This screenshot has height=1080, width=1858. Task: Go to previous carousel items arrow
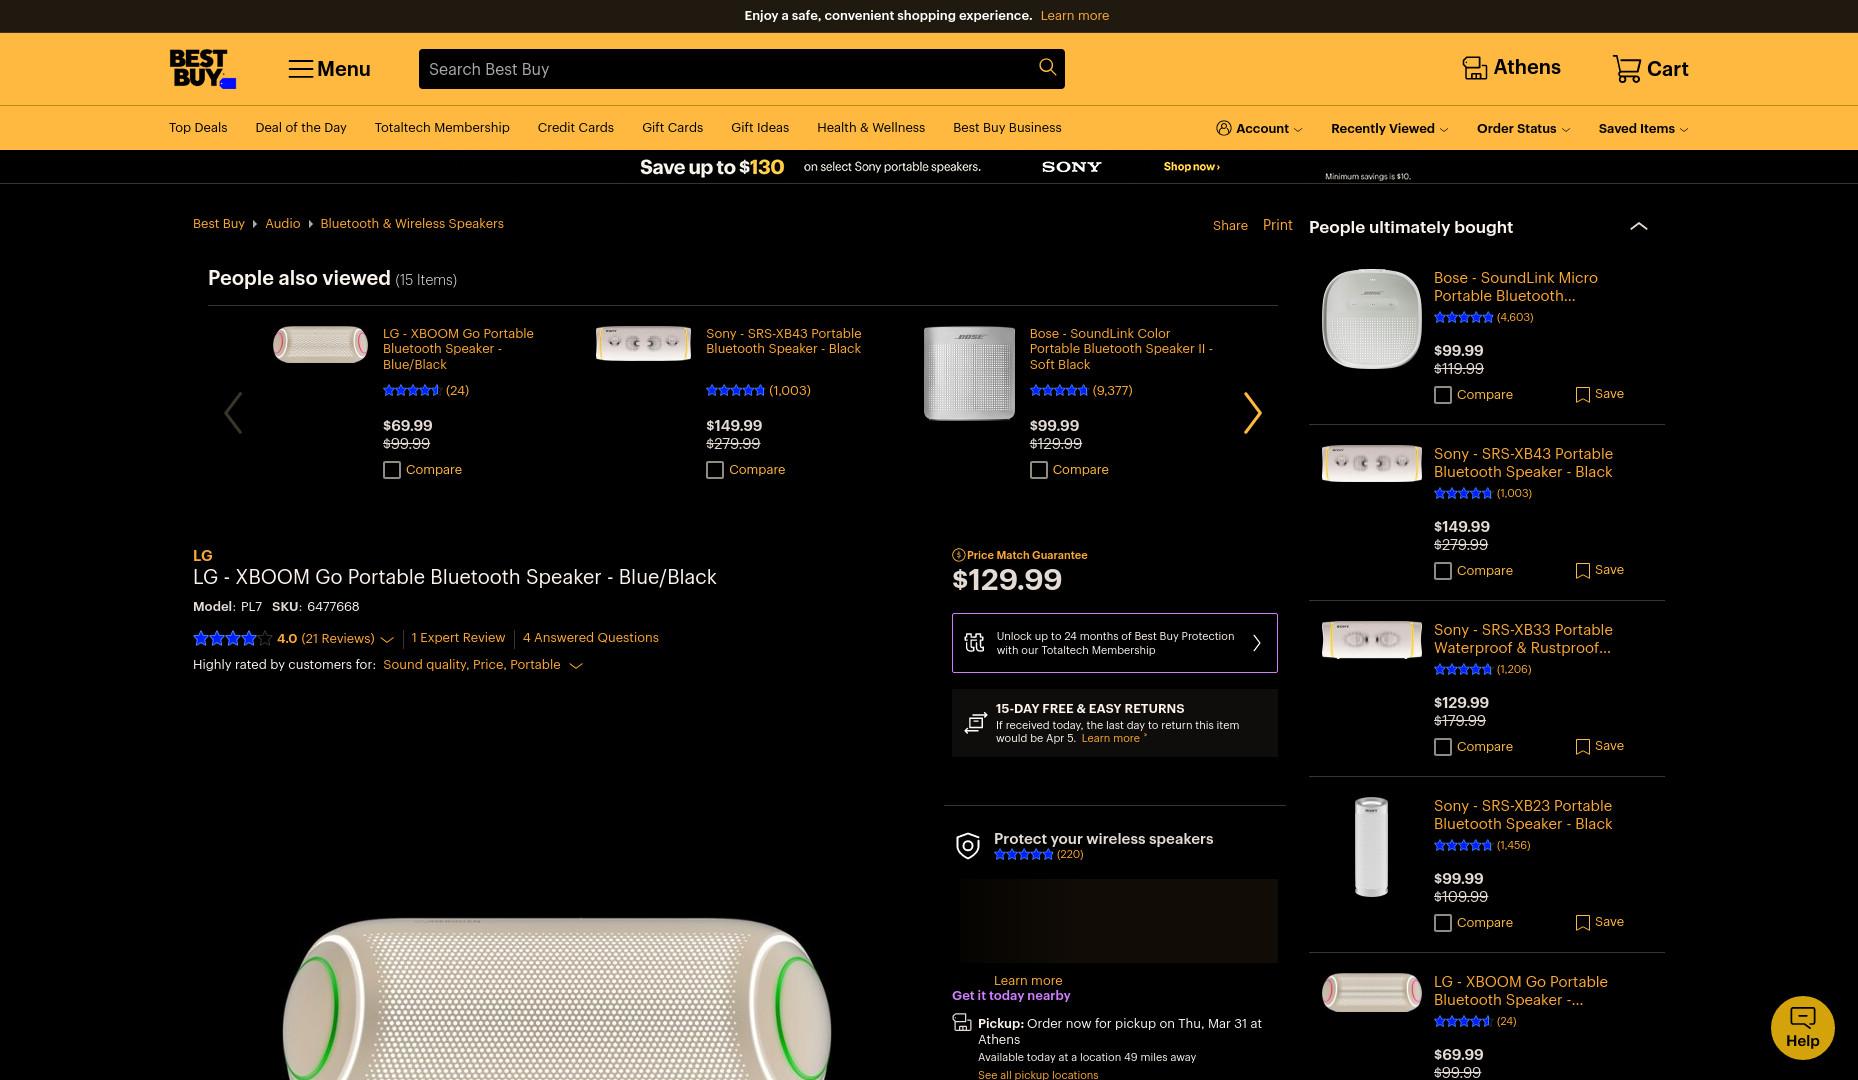233,413
